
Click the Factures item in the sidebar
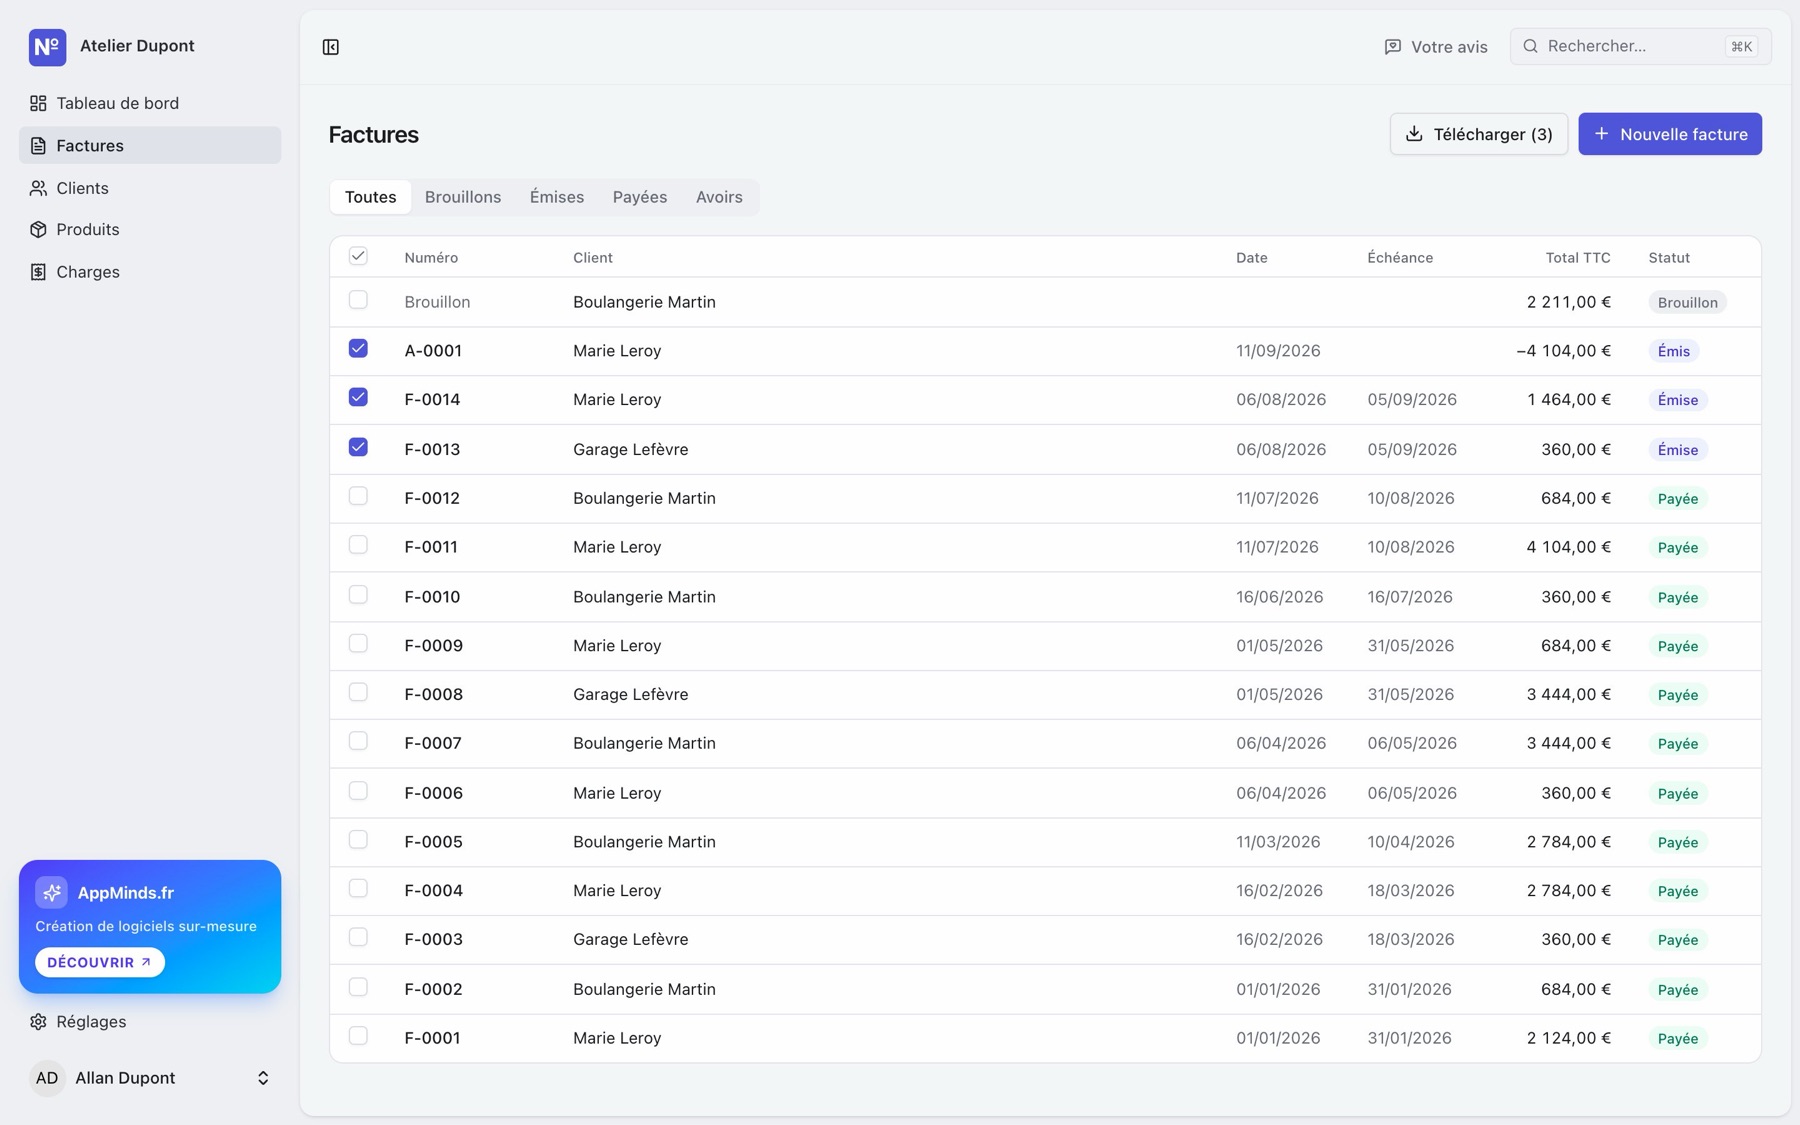pyautogui.click(x=150, y=145)
